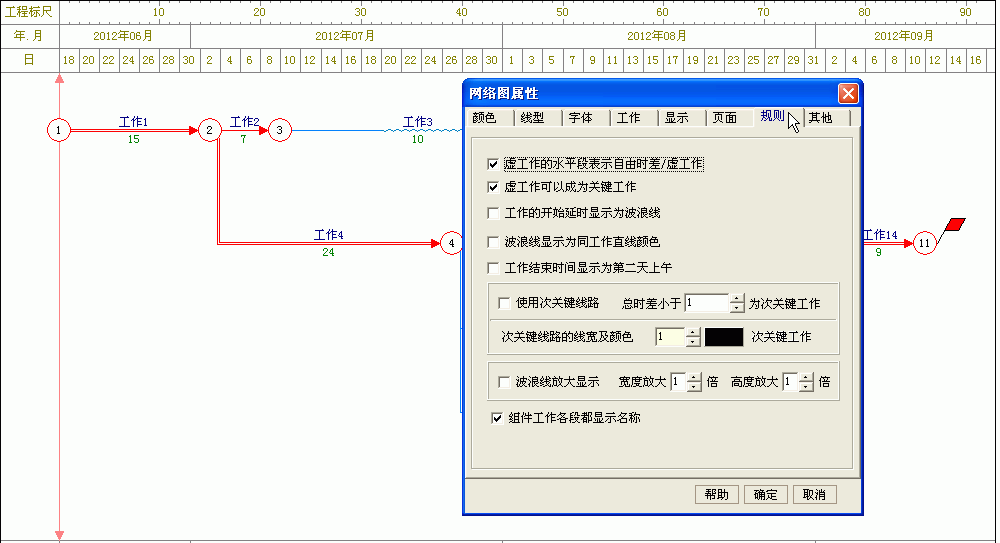
Task: Click the 2012年08月 header cell
Action: [659, 36]
